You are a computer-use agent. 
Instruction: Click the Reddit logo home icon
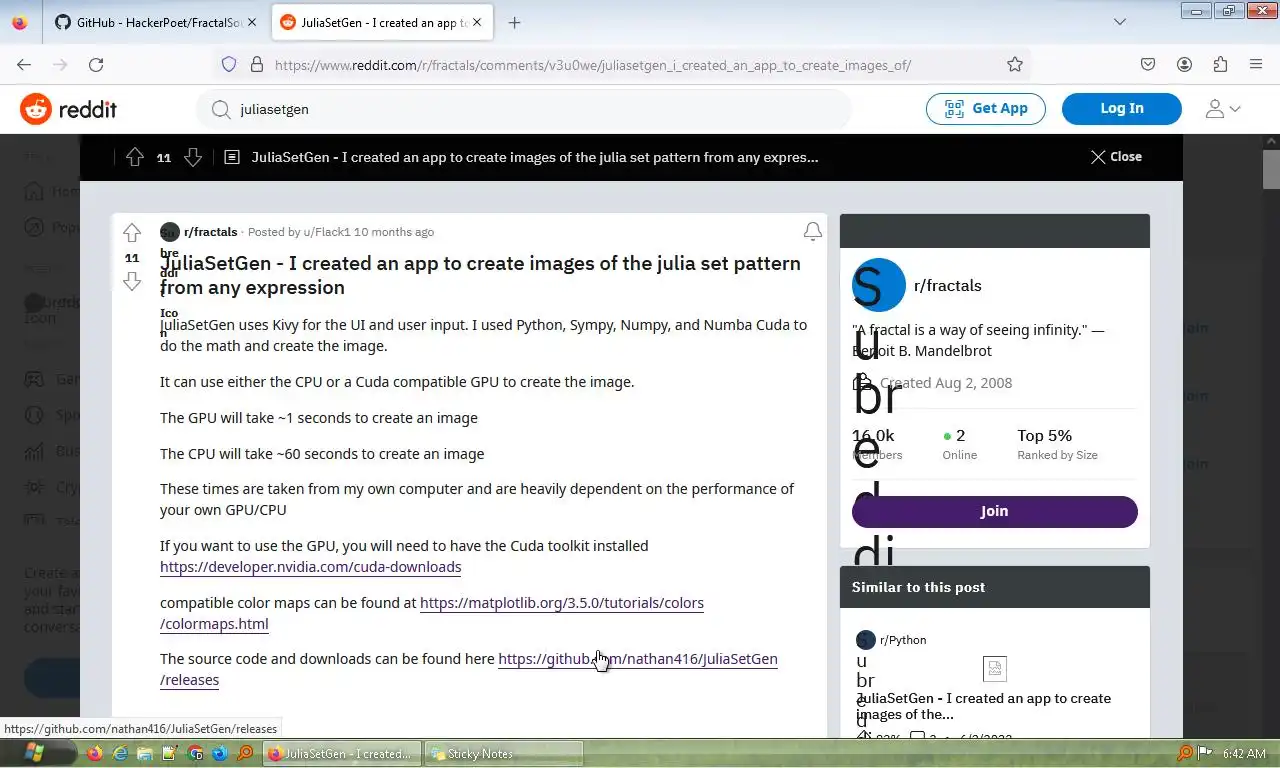click(x=36, y=109)
